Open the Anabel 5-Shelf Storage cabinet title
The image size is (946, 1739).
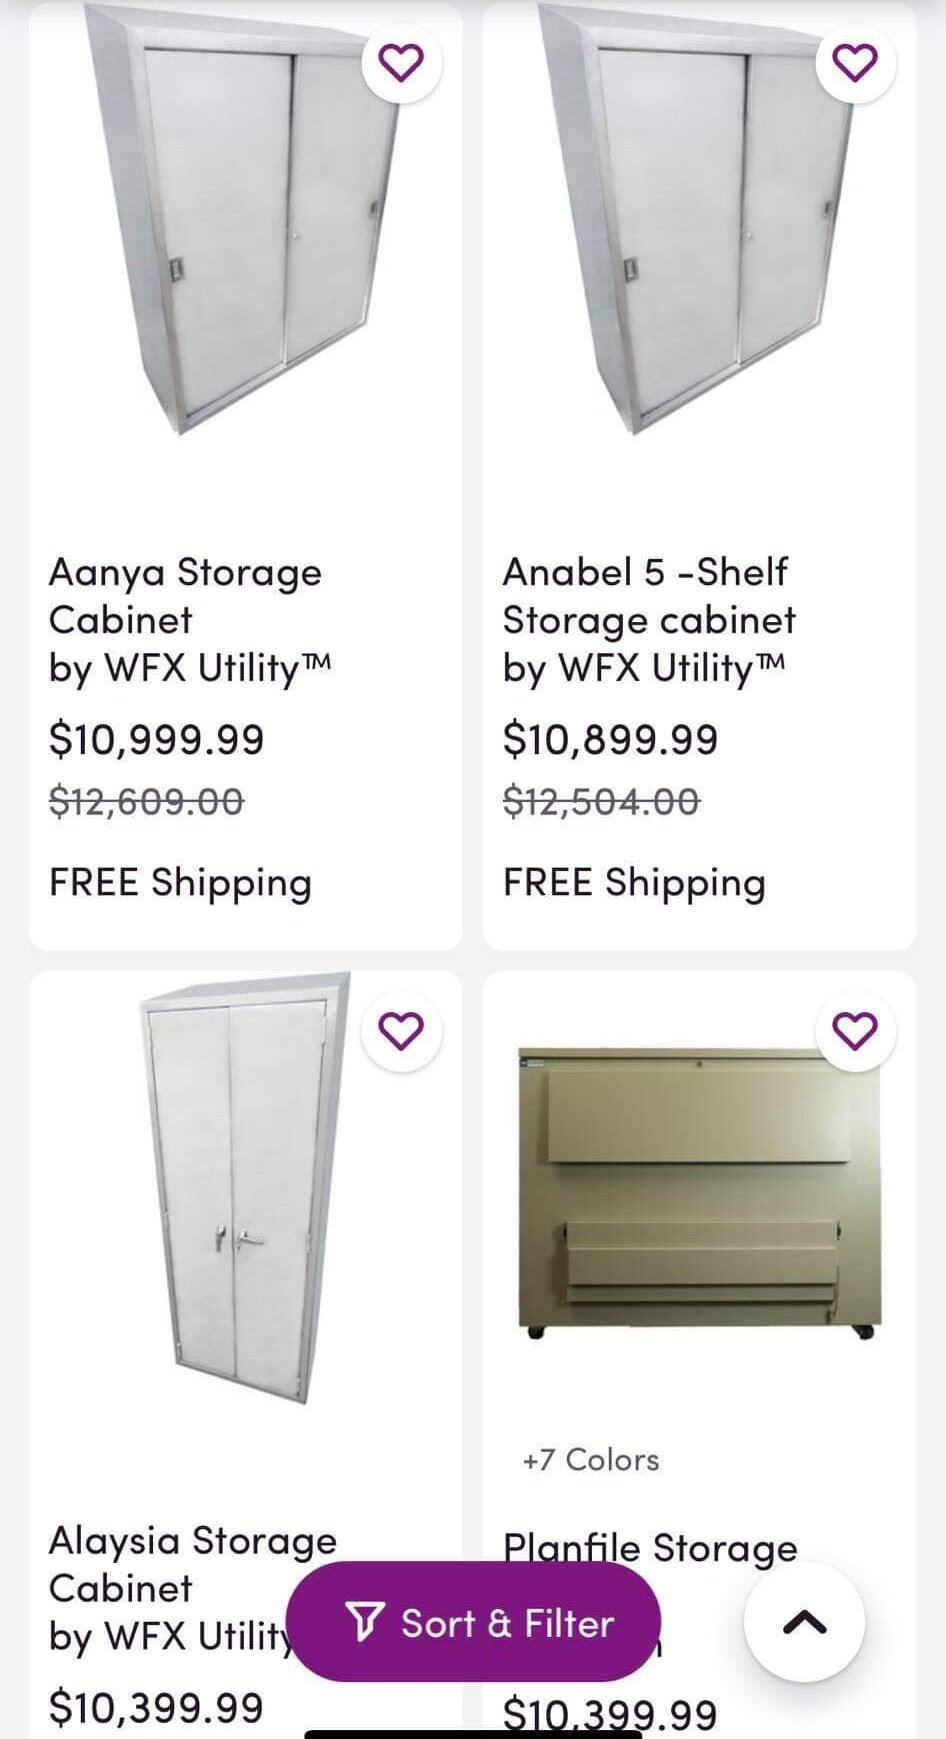click(x=649, y=596)
